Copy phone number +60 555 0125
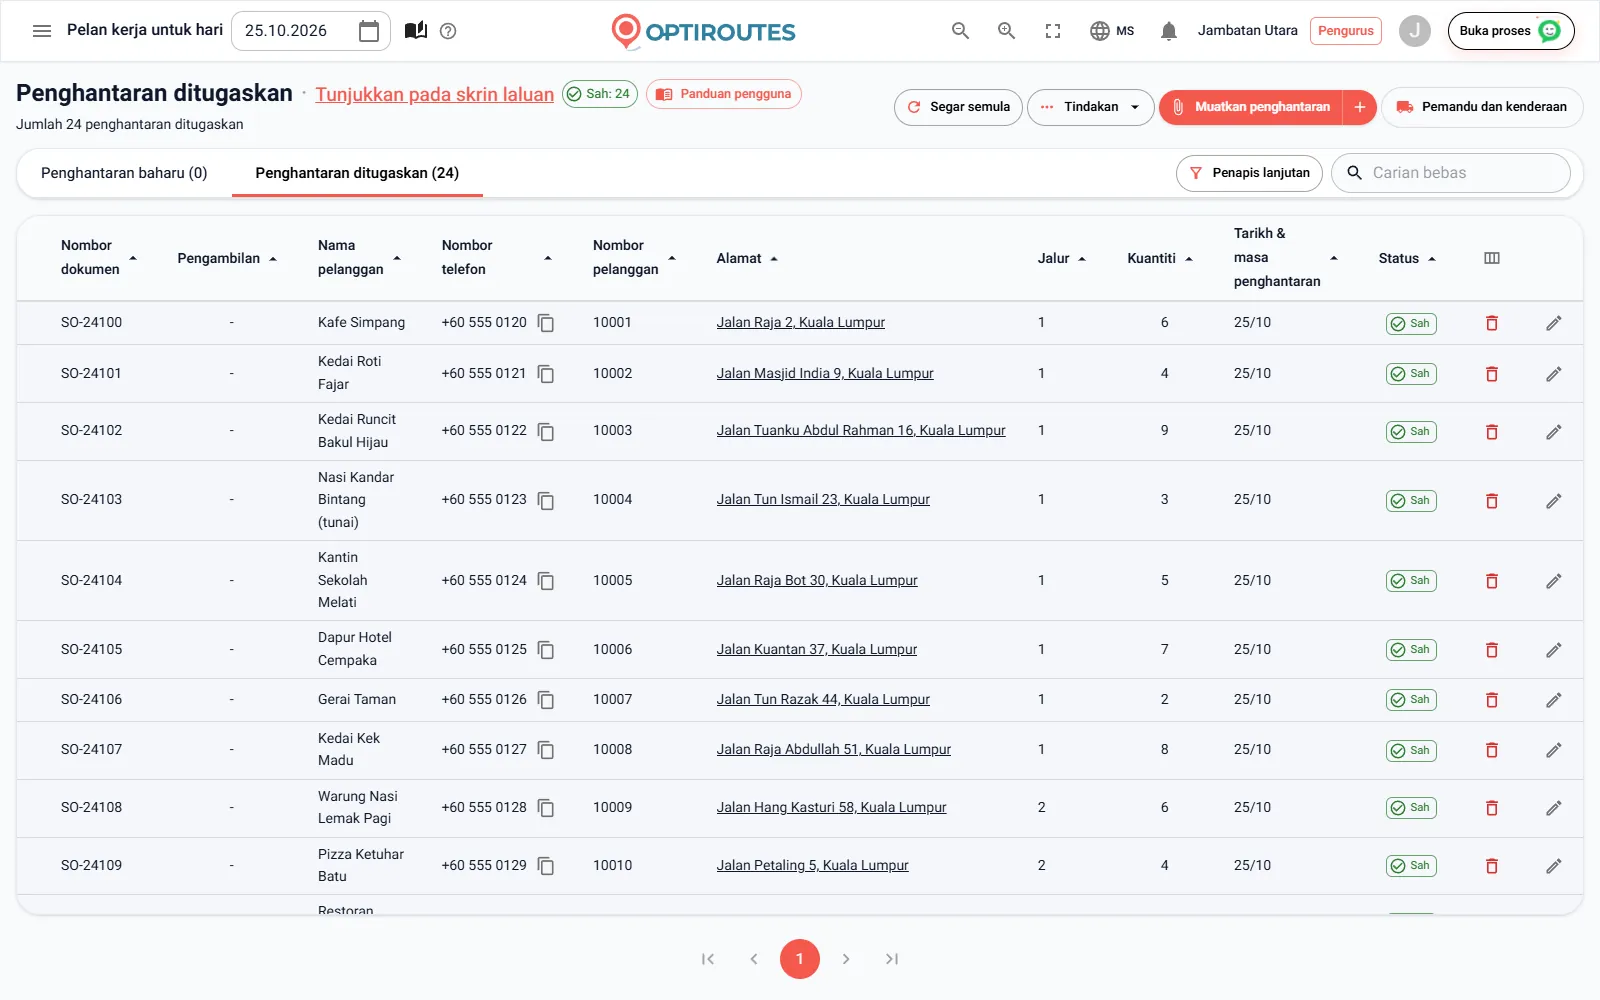The width and height of the screenshot is (1600, 1000). click(546, 650)
